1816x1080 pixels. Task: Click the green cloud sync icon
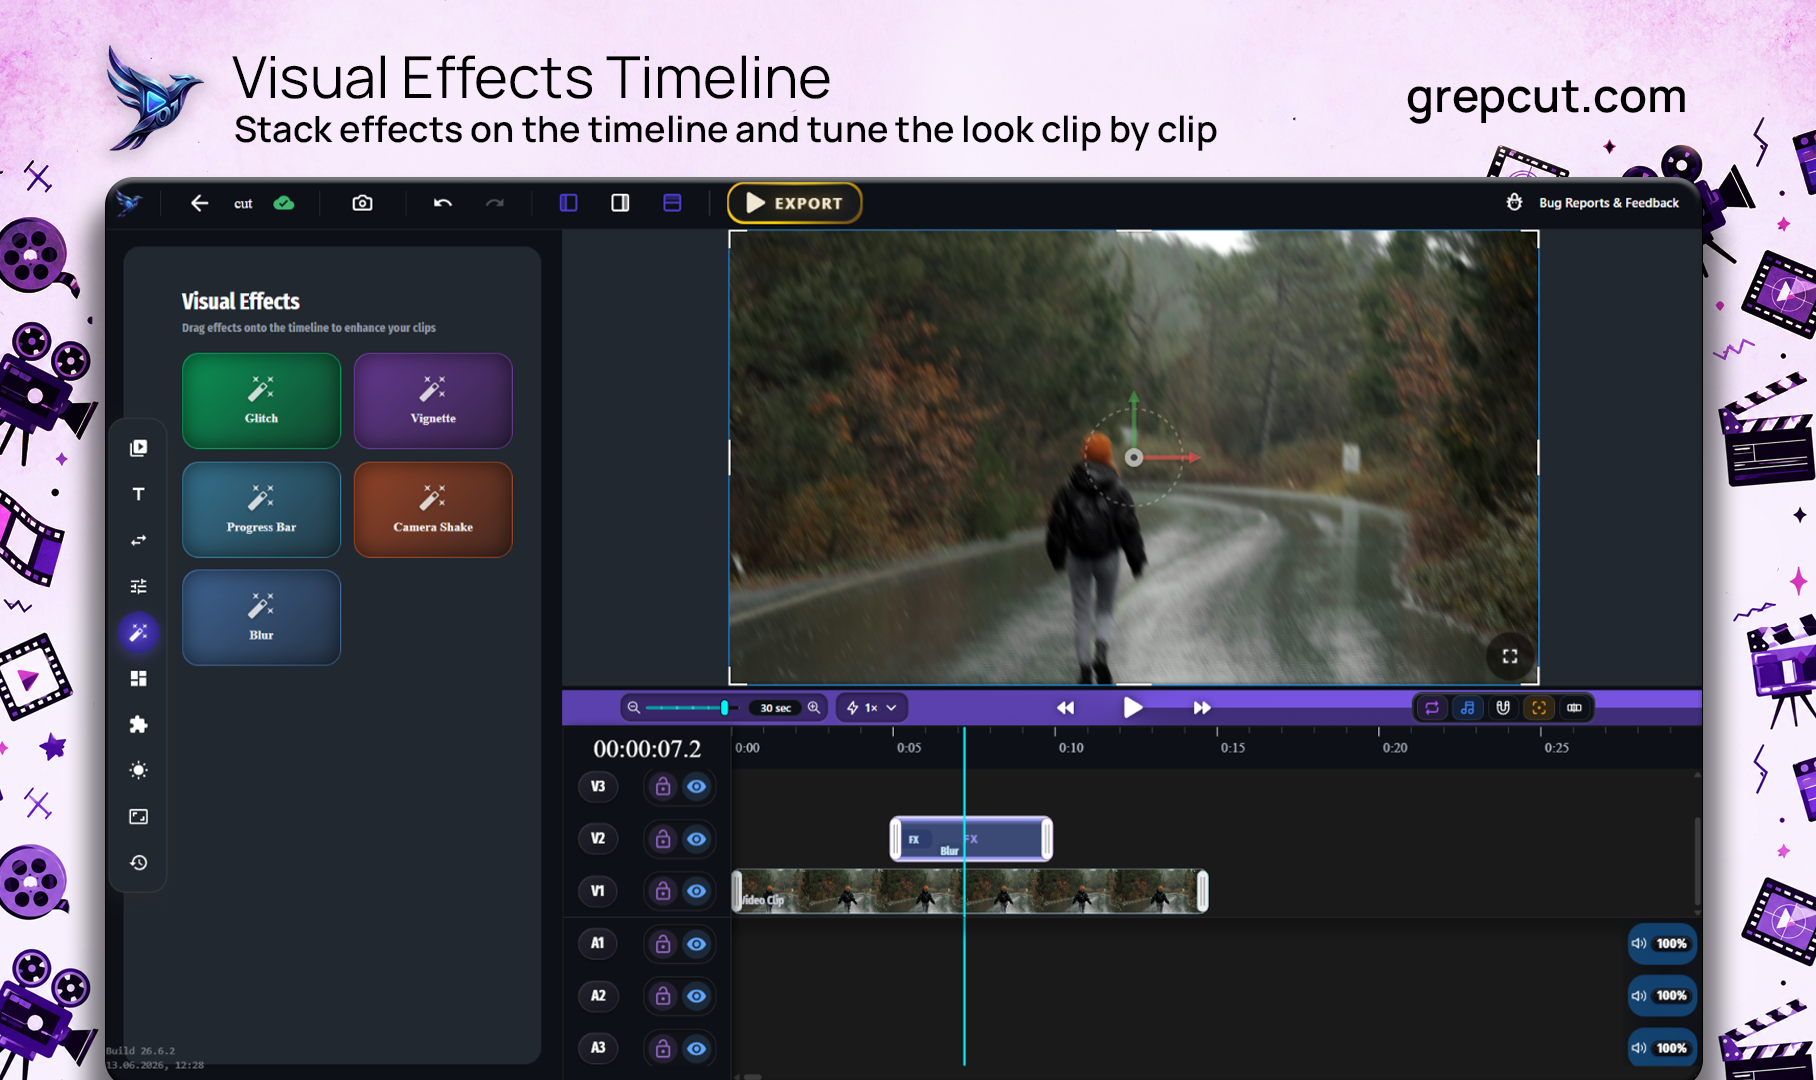coord(284,203)
